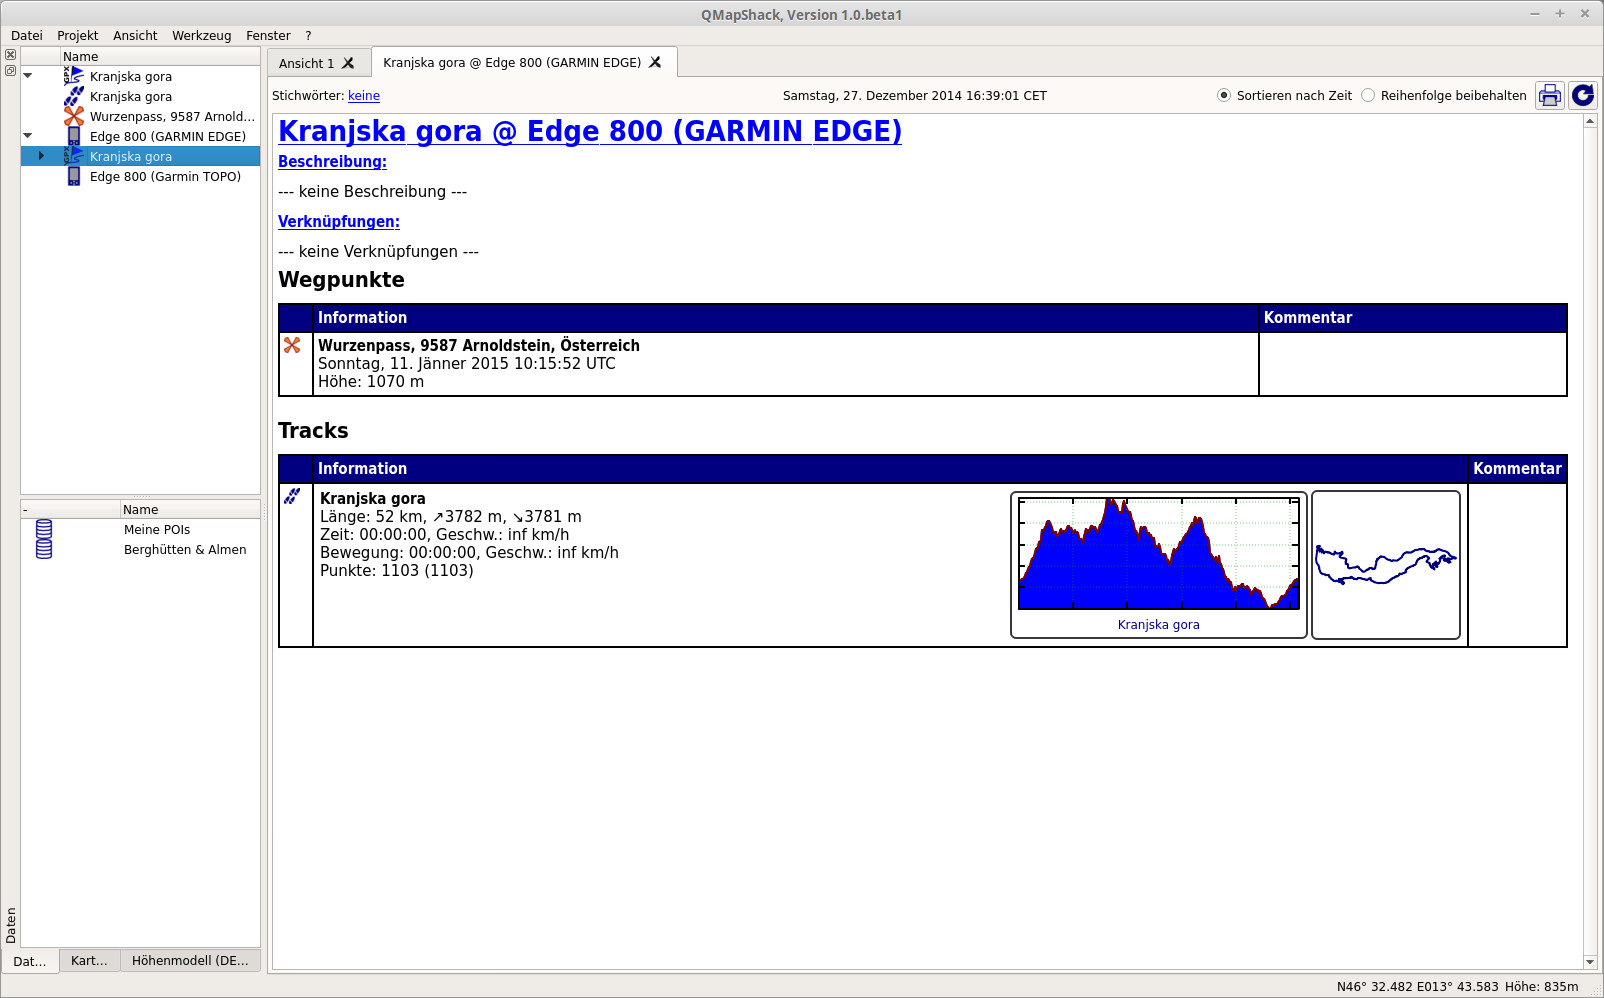
Task: Click the Verknüpfungen: link
Action: [x=339, y=221]
